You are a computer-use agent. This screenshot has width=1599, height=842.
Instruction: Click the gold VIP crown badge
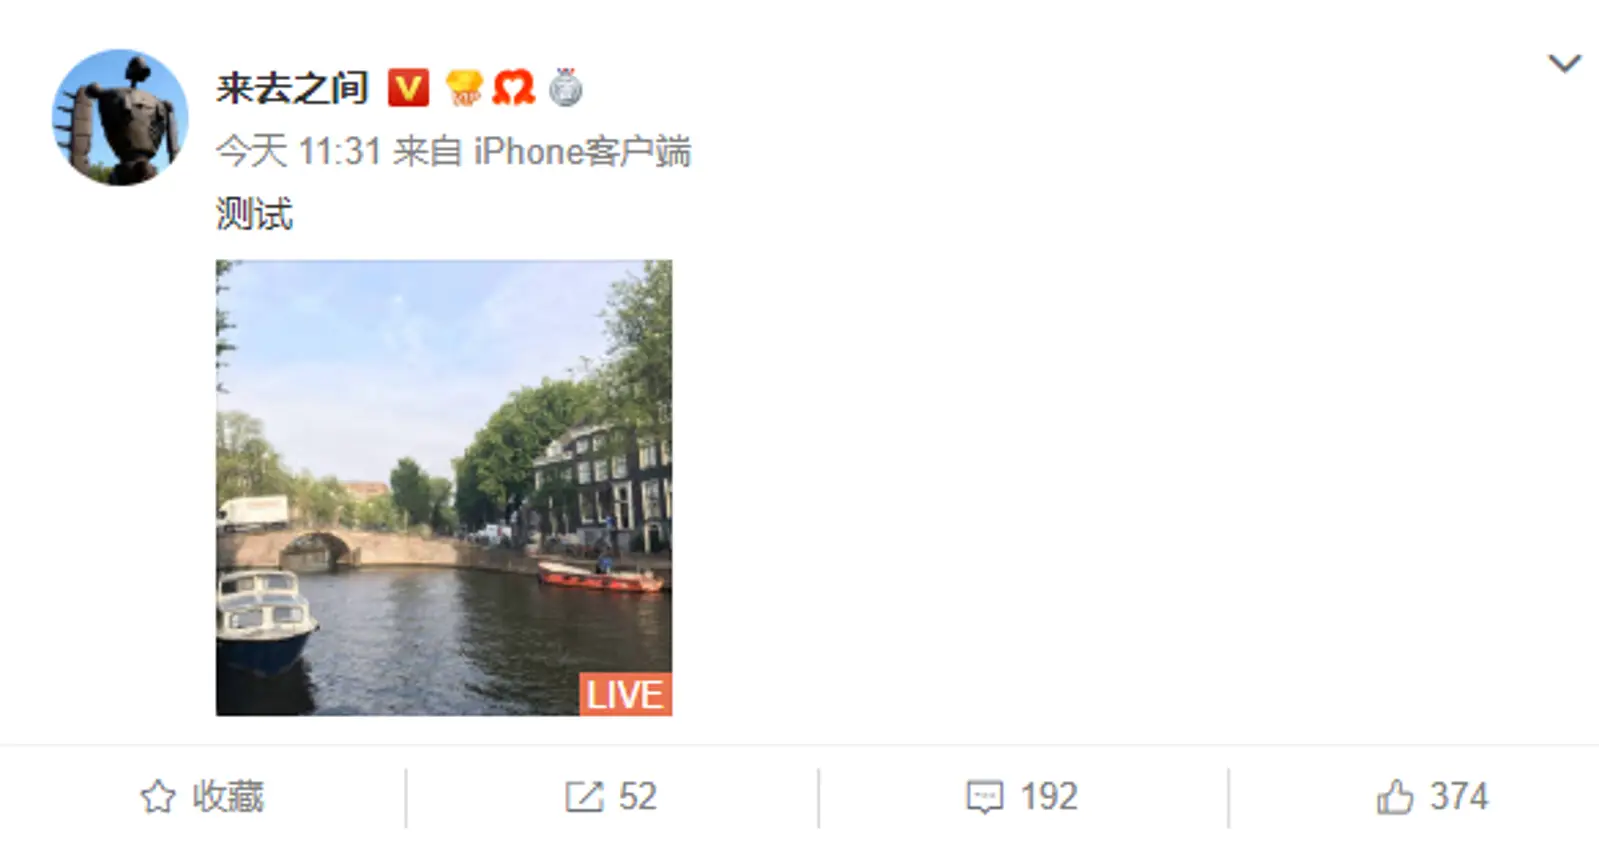[464, 88]
